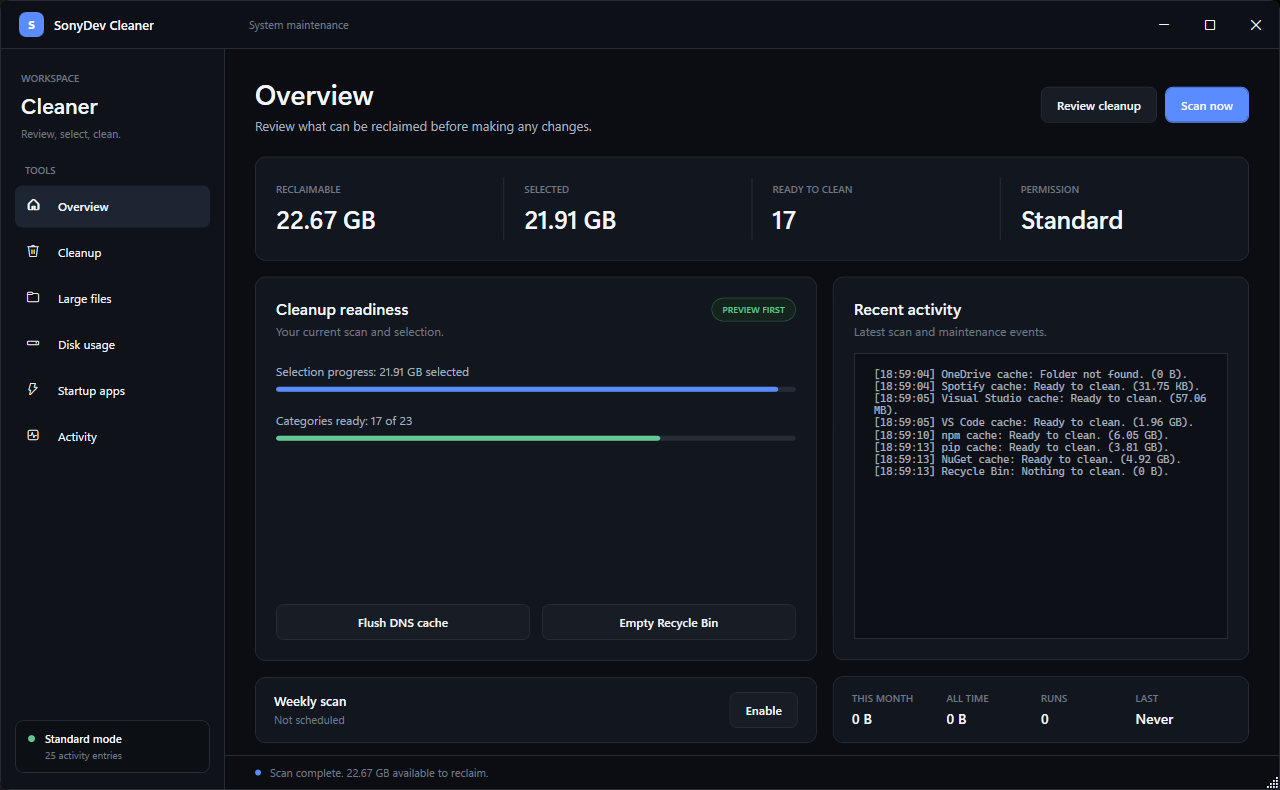Click the Ready to clean count 17
This screenshot has width=1280, height=790.
[x=784, y=220]
